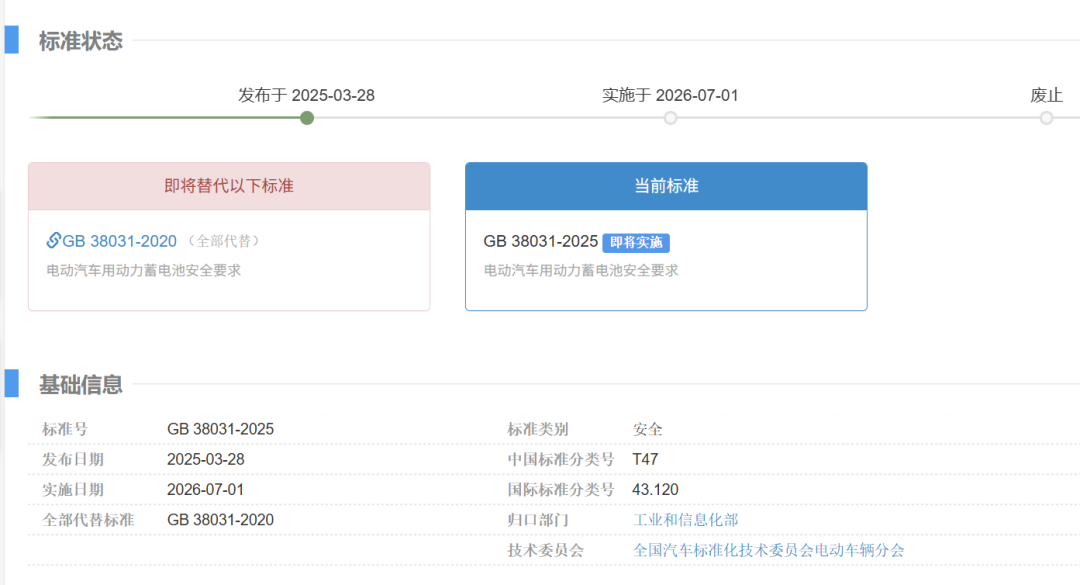Click the 实施于 2026-07-01 timeline label
1080x585 pixels.
[670, 95]
